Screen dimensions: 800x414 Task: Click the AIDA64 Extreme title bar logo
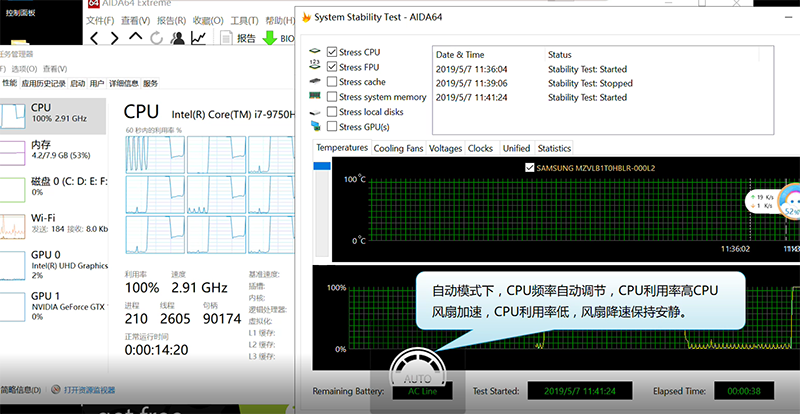tap(93, 4)
